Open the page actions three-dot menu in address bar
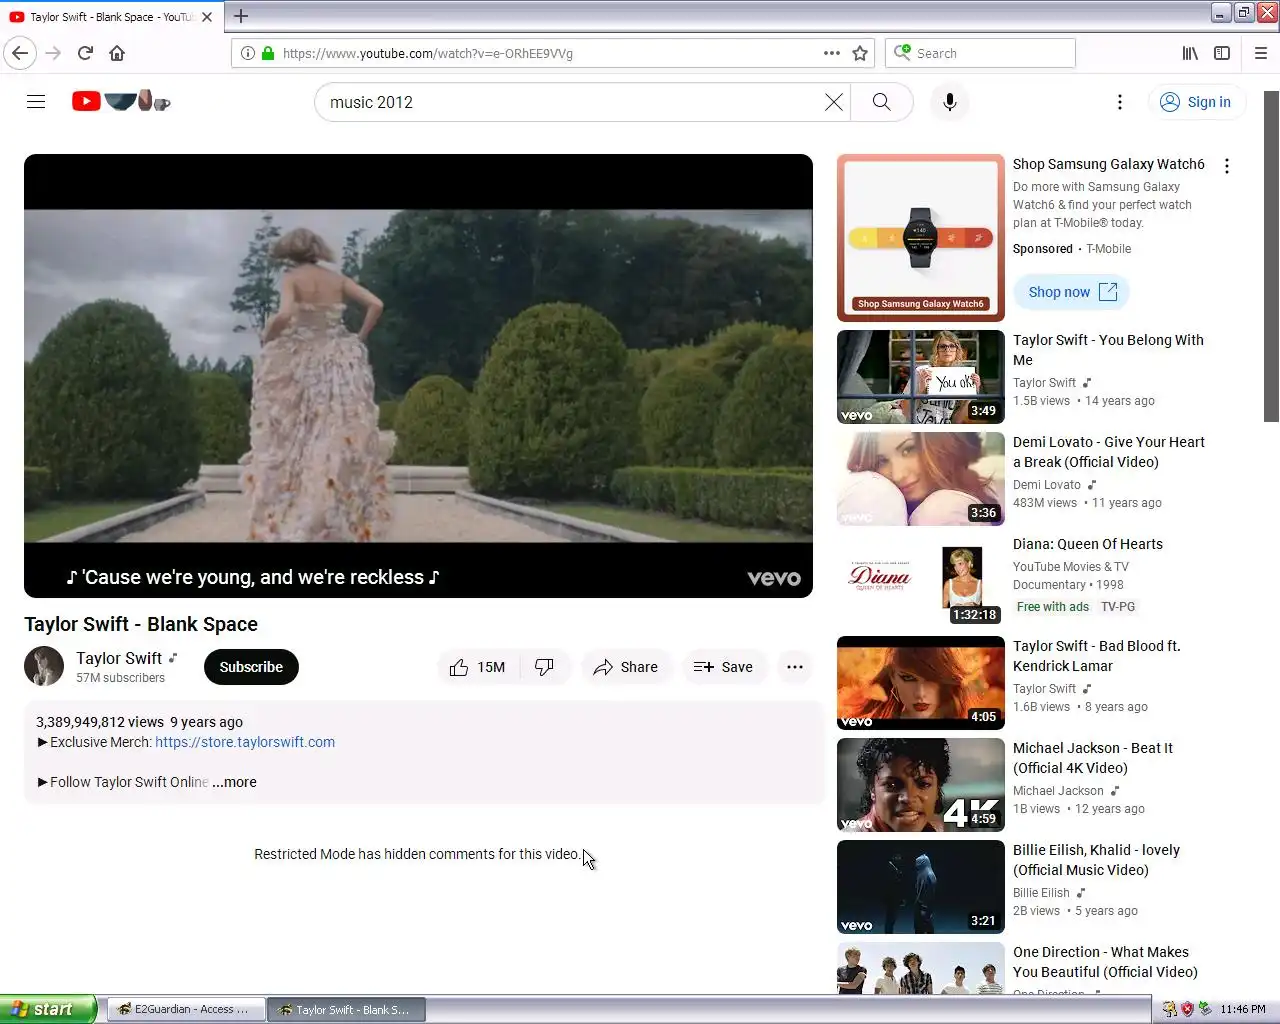The width and height of the screenshot is (1280, 1024). pyautogui.click(x=831, y=53)
